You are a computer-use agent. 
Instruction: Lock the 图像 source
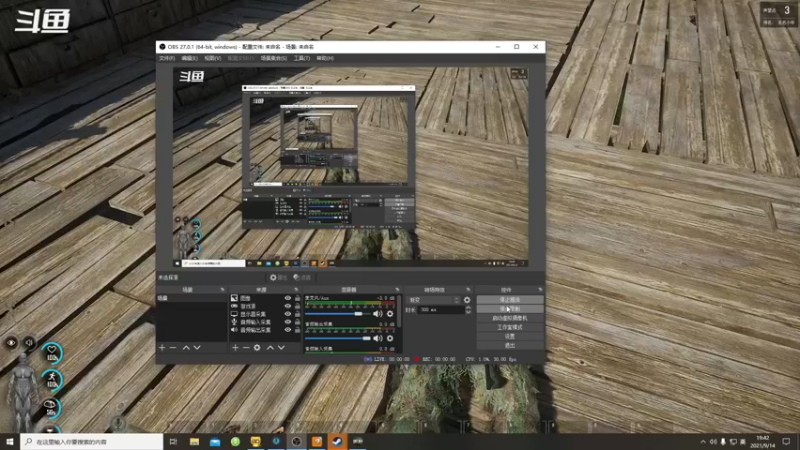pyautogui.click(x=297, y=298)
